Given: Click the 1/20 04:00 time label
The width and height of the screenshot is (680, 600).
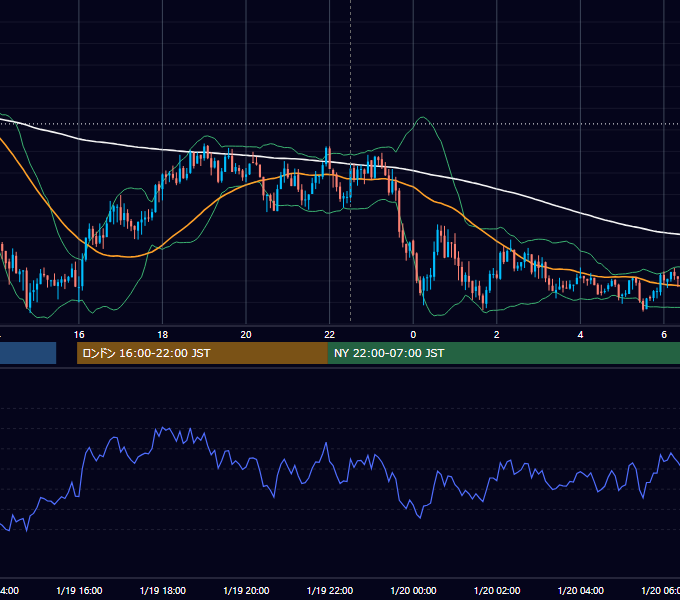Looking at the screenshot, I should click(580, 590).
